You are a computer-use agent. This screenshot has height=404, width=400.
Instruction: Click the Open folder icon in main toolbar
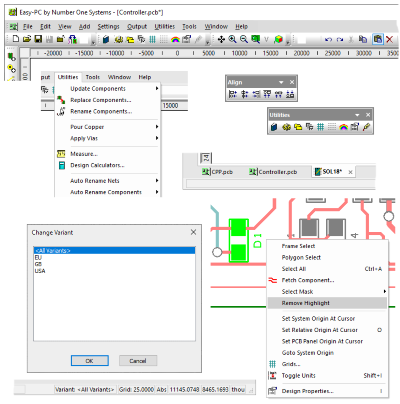point(27,39)
